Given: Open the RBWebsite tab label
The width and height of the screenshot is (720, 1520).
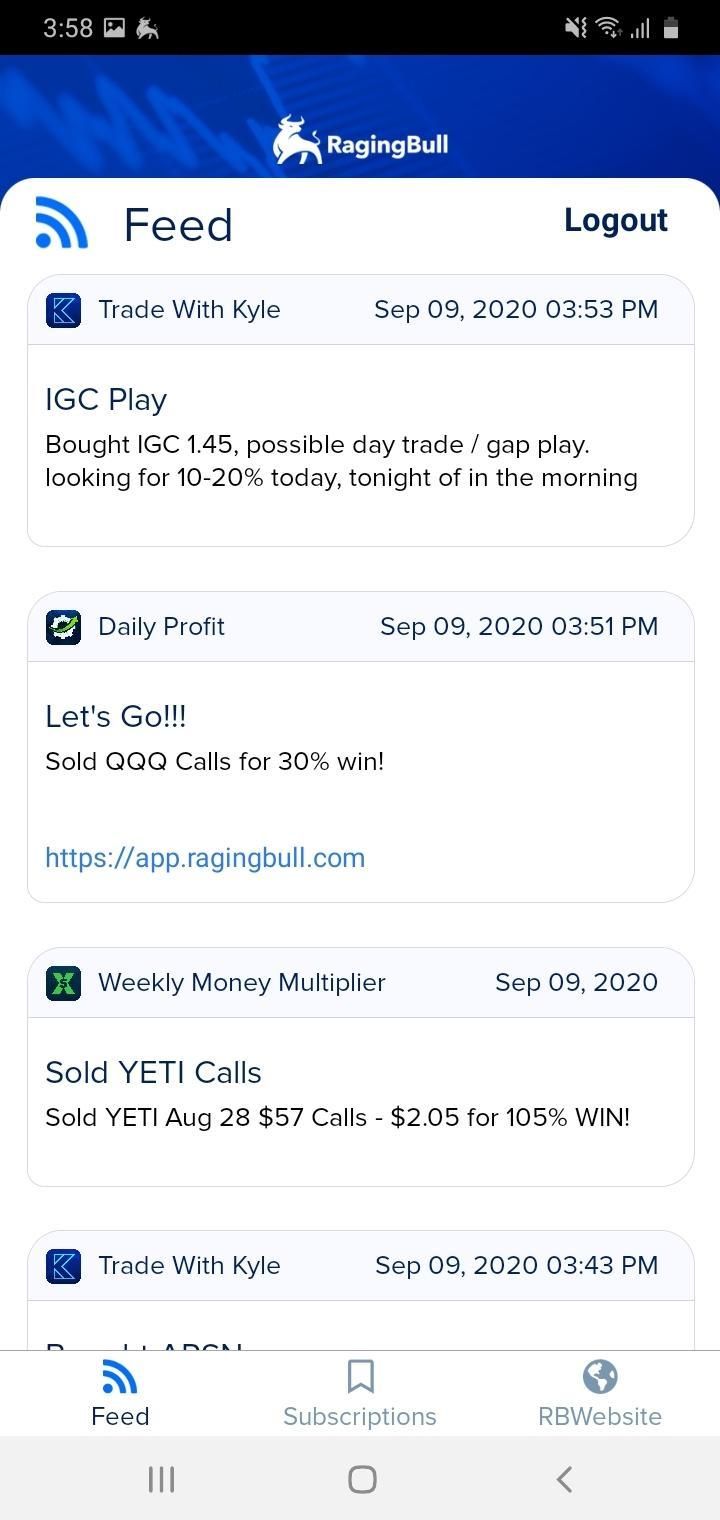Looking at the screenshot, I should (600, 1416).
